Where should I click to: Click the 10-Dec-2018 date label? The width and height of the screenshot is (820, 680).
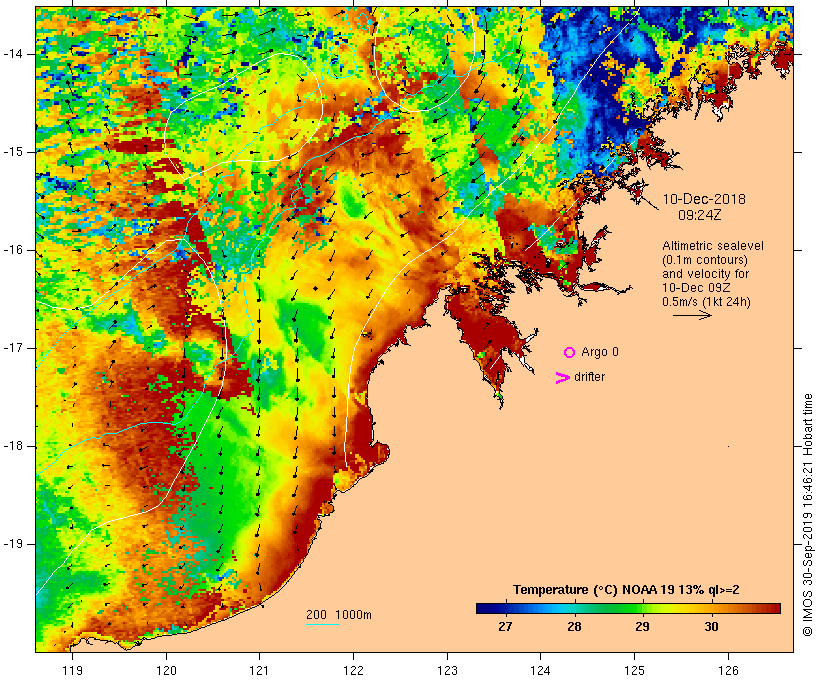(x=704, y=199)
